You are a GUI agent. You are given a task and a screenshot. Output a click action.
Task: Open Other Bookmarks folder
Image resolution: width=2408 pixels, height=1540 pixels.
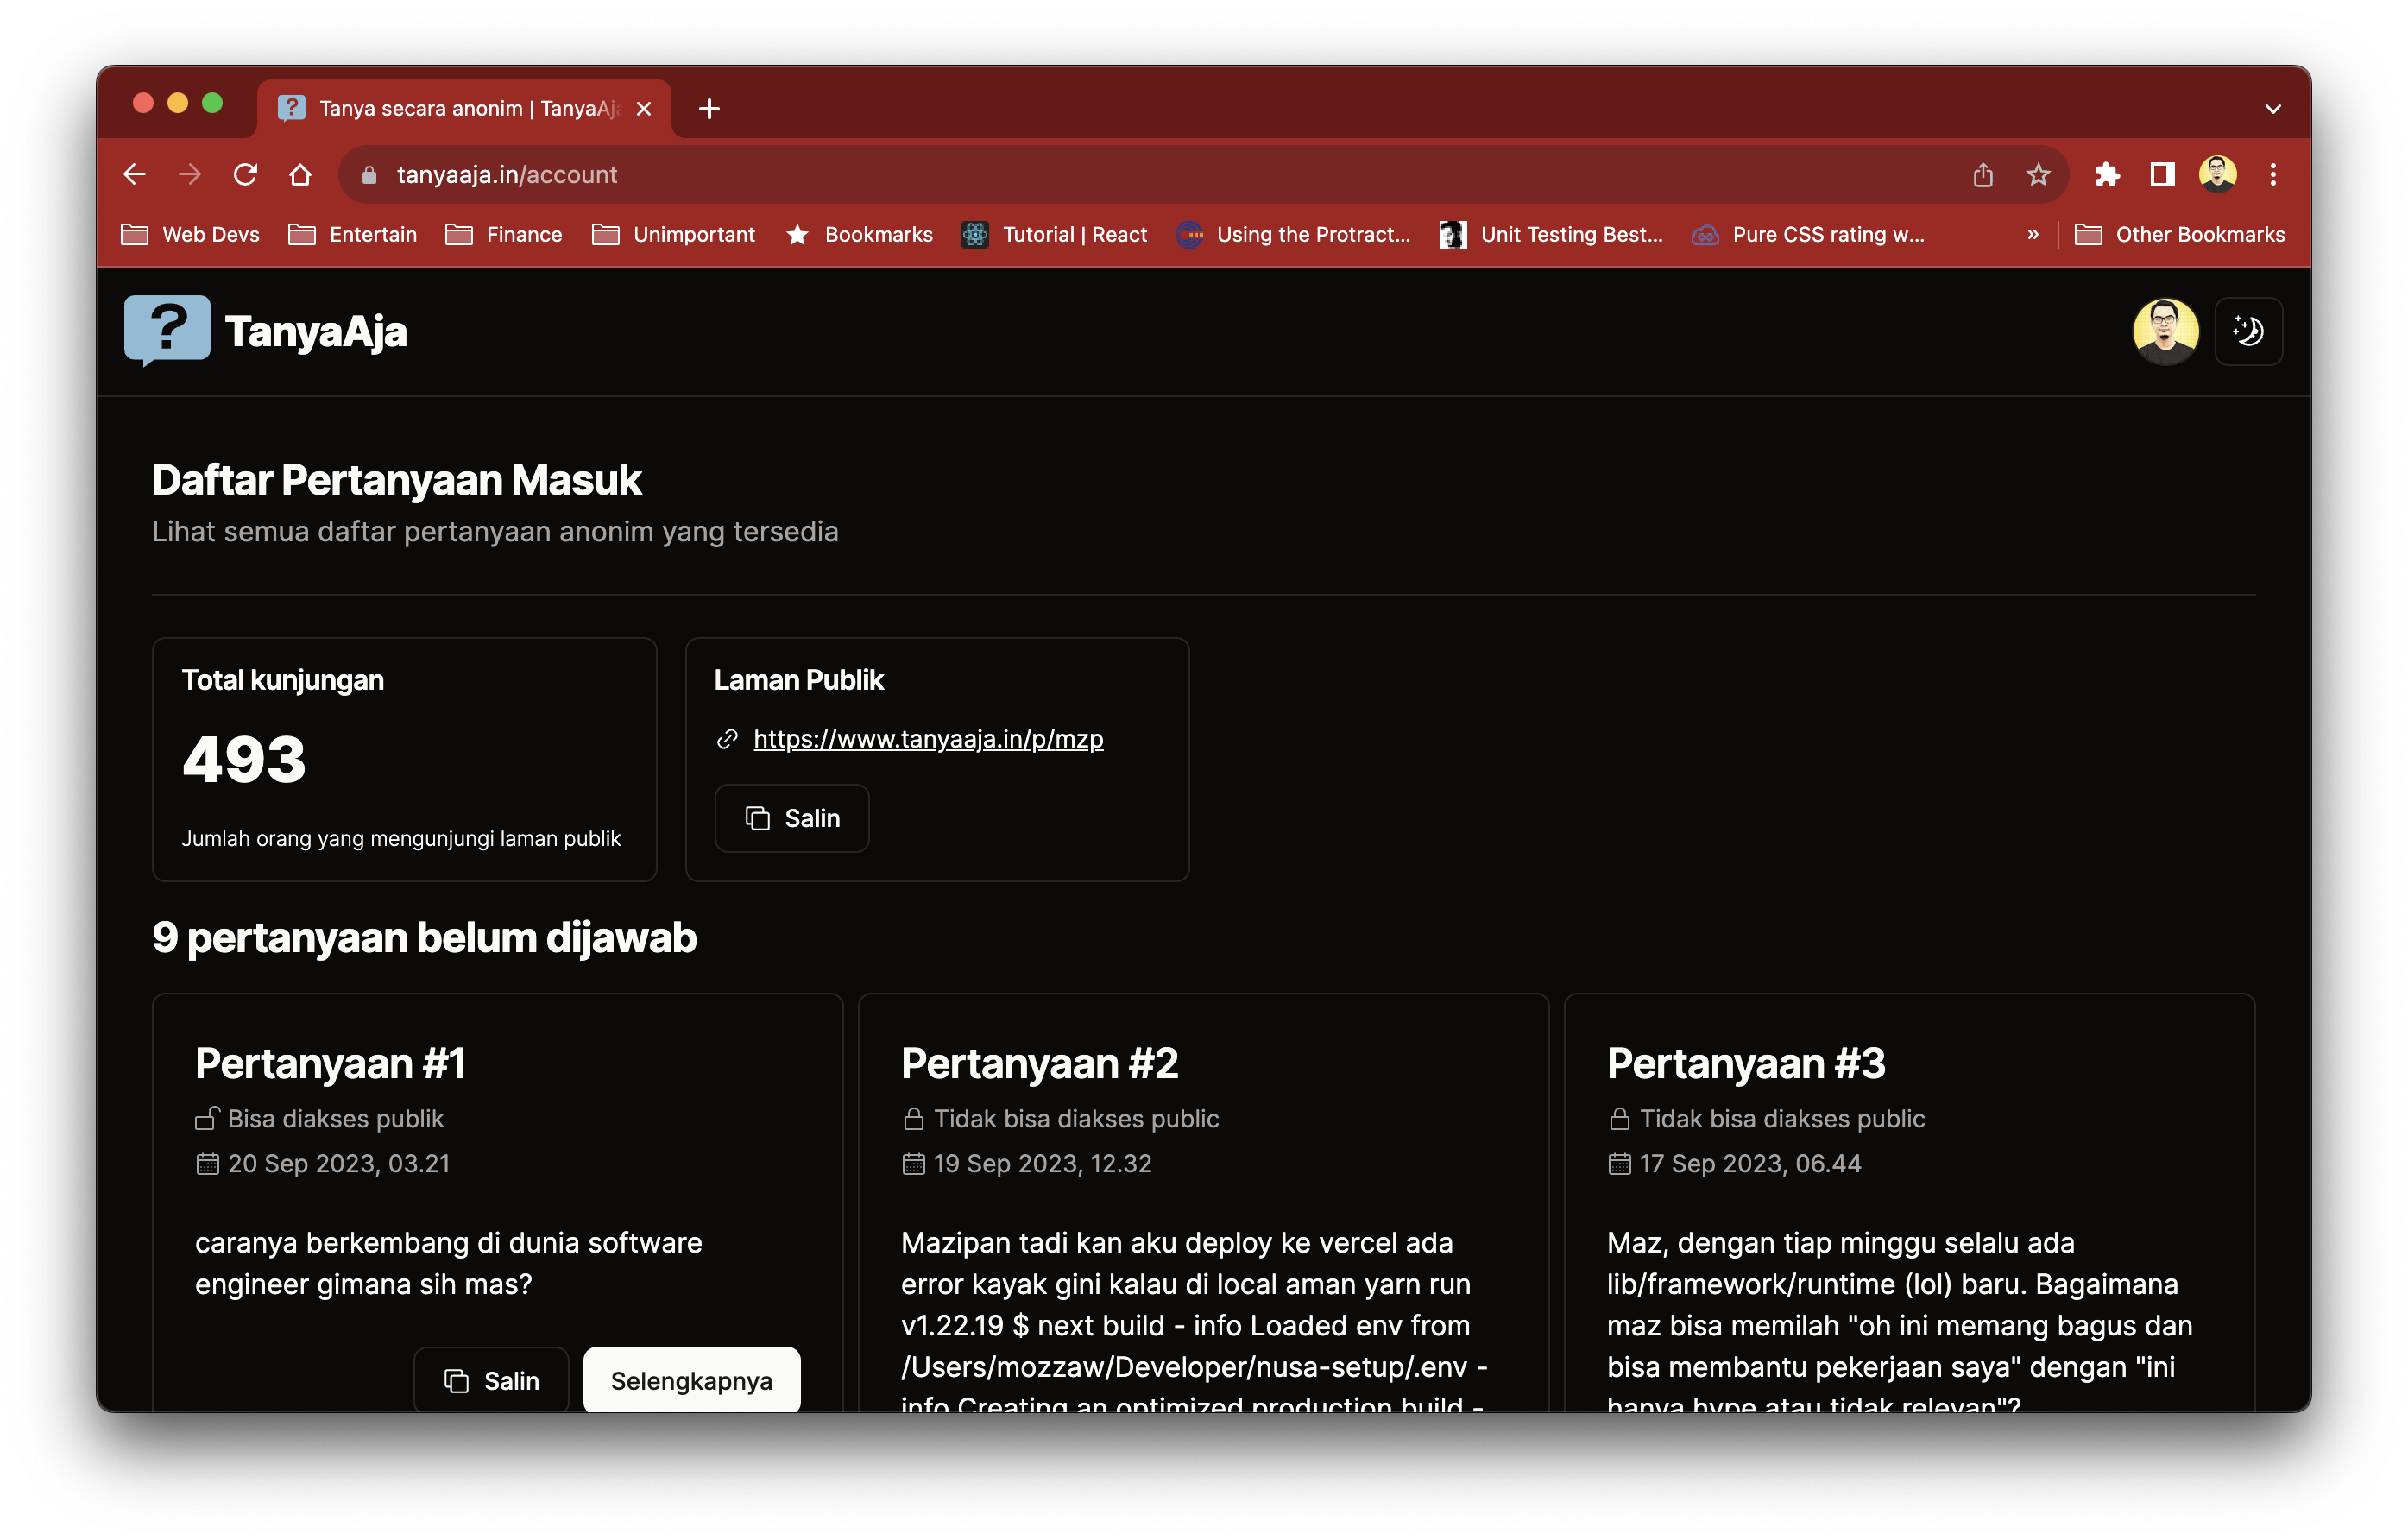click(x=2180, y=234)
